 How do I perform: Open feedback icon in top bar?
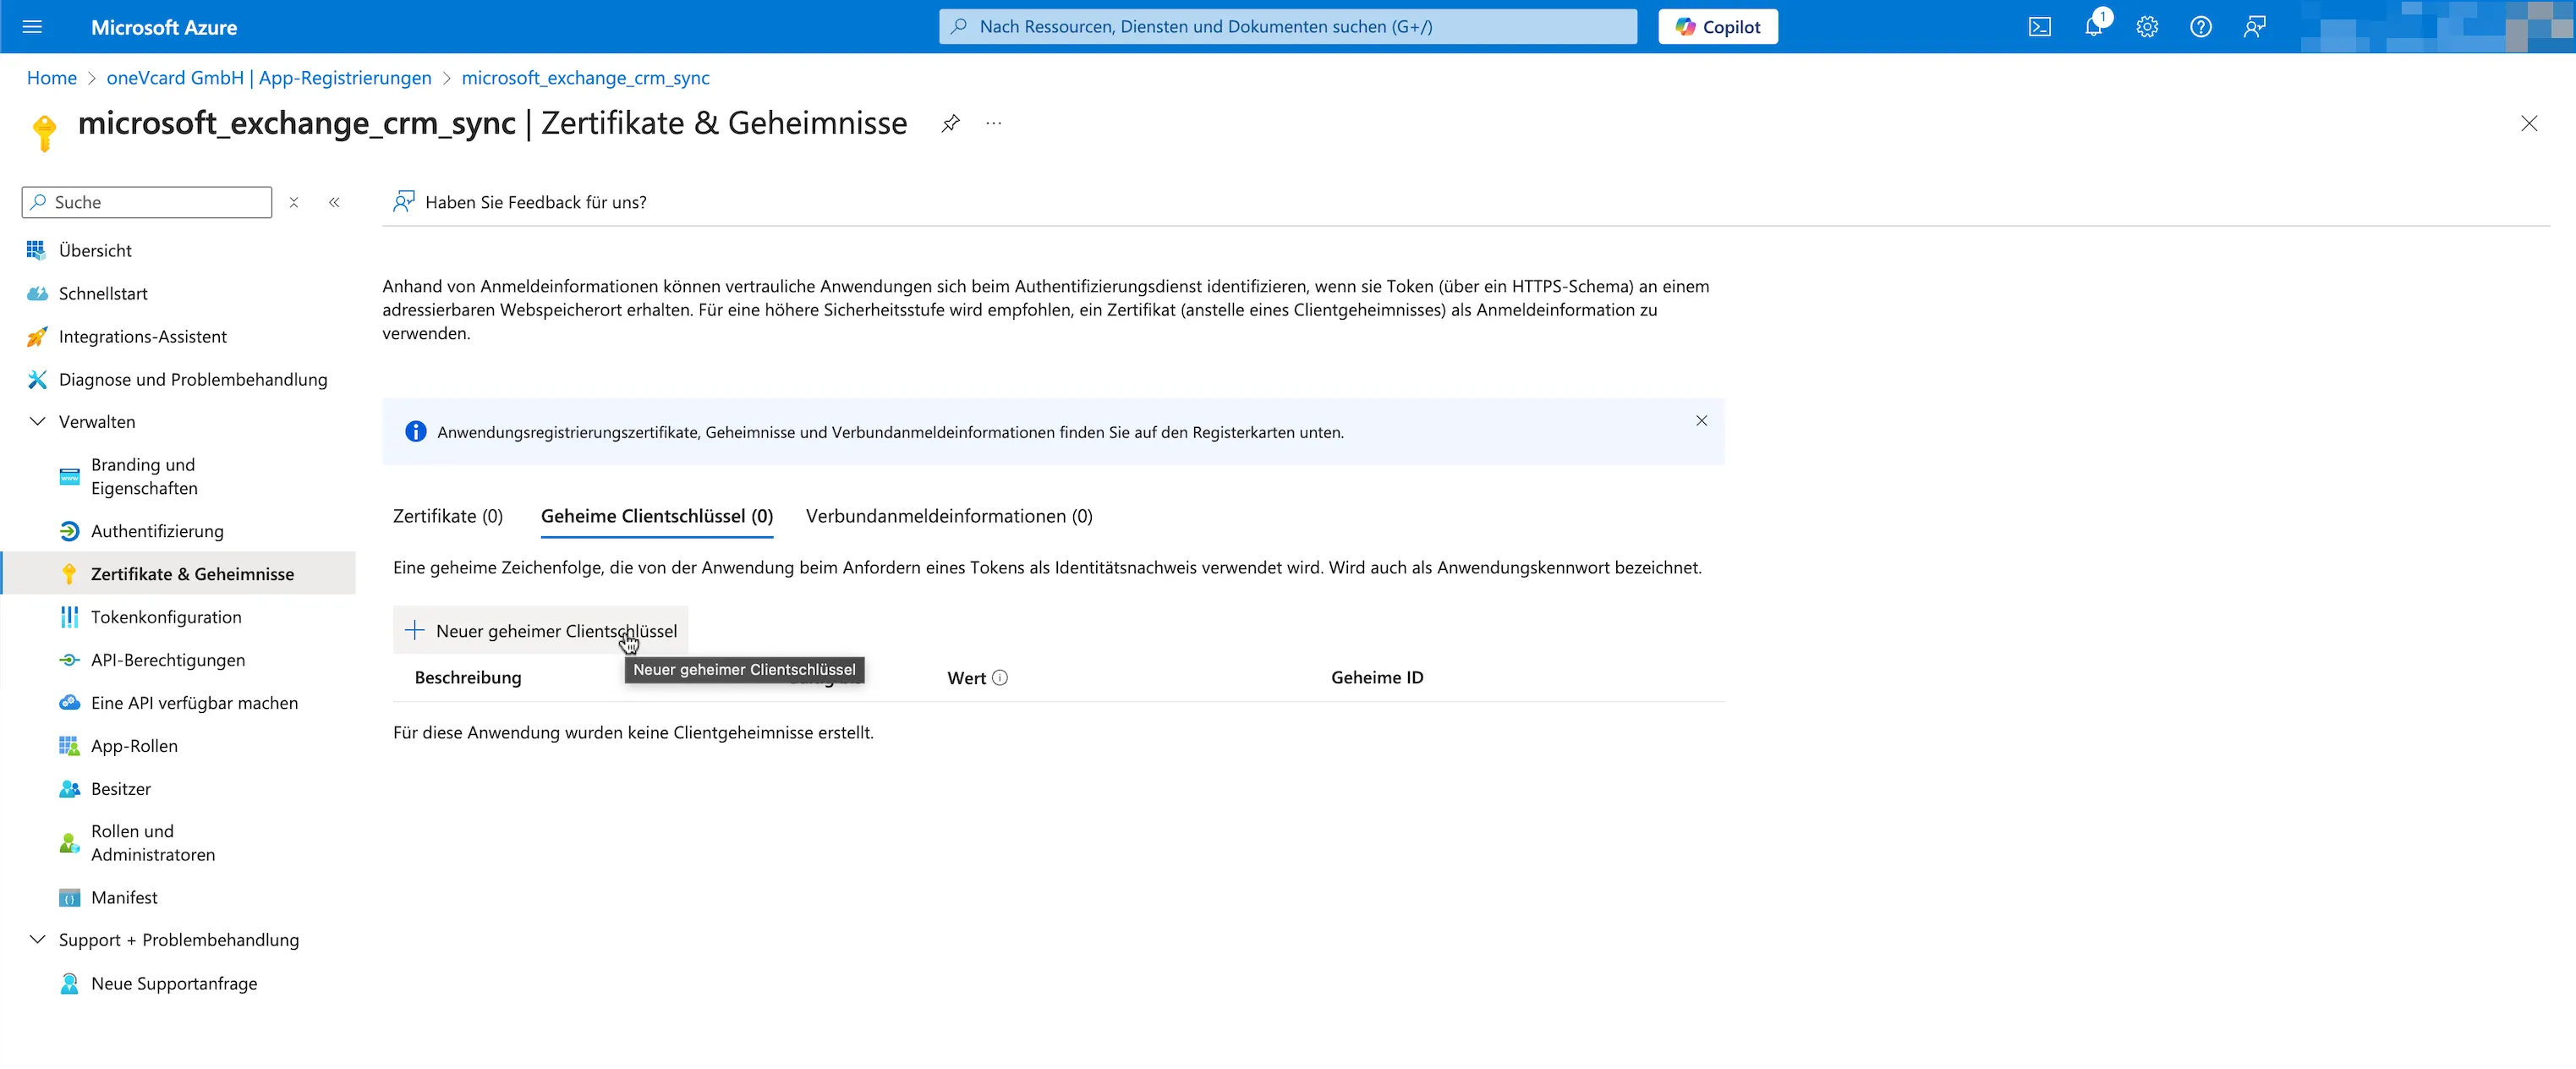point(2254,27)
